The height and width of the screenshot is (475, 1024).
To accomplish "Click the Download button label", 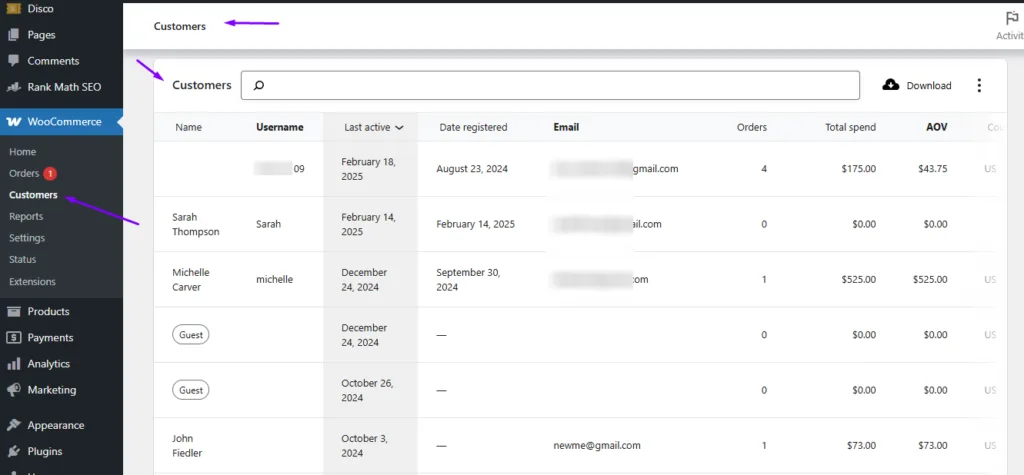I will 929,86.
